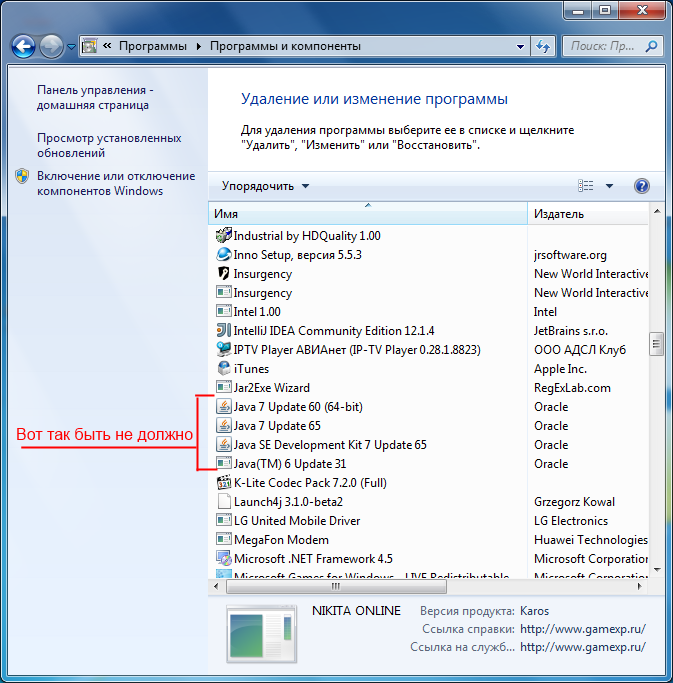Click the Grzegorz Kowal publisher cell
Viewport: 673px width, 683px height.
574,502
